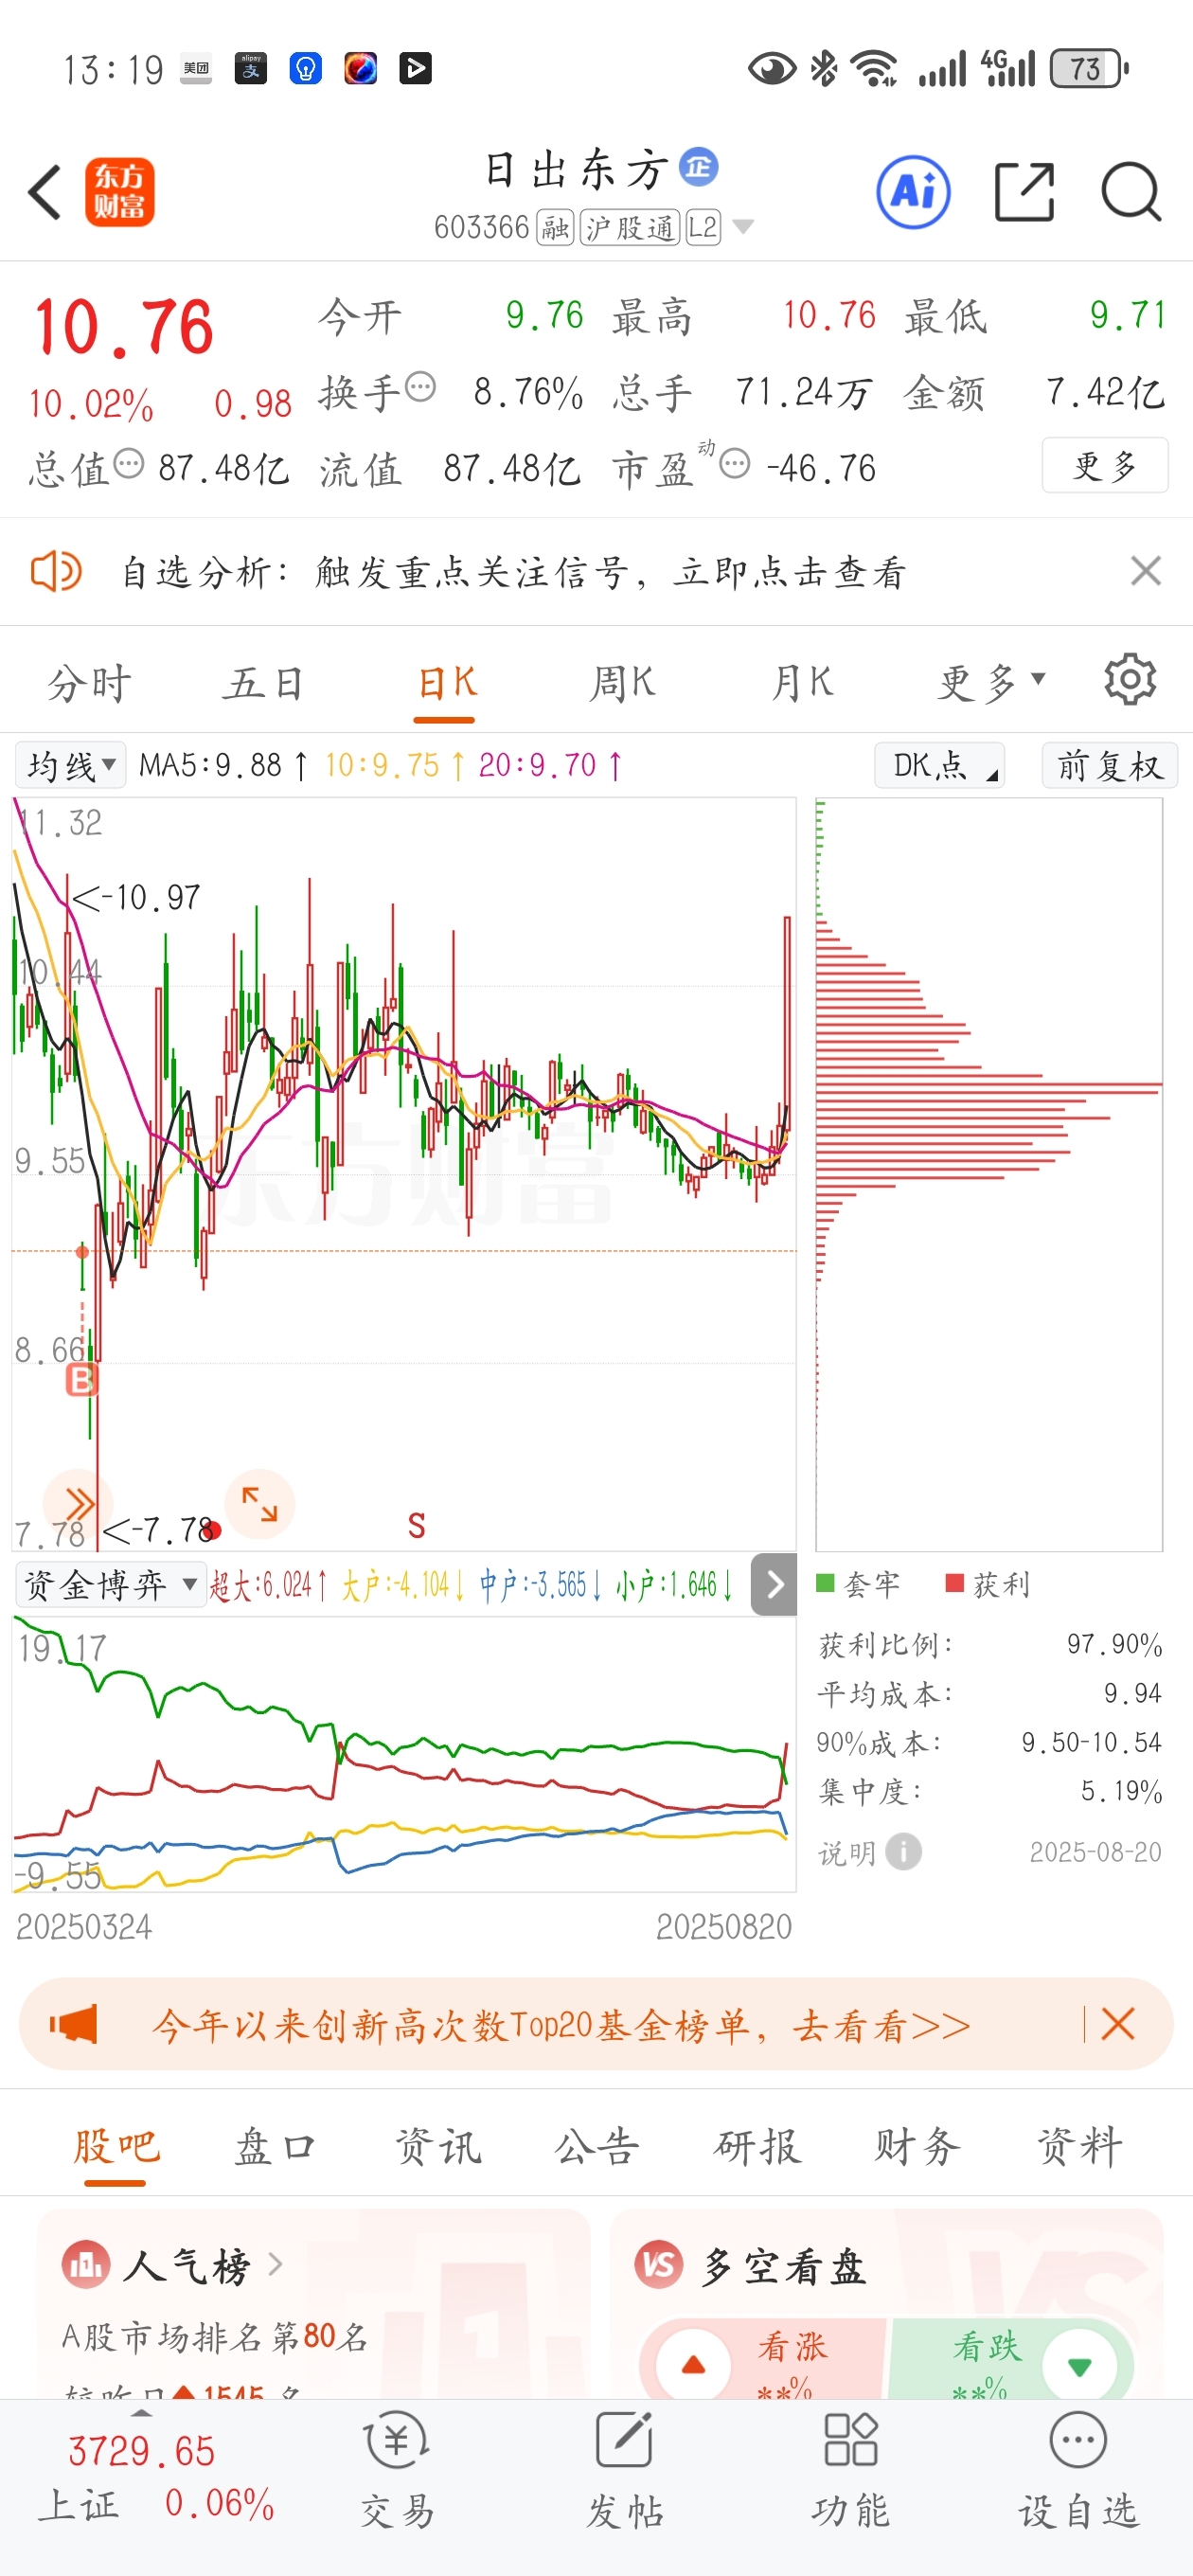1193x2576 pixels.
Task: Tap the red 获利 legend swatch
Action: [x=954, y=1583]
